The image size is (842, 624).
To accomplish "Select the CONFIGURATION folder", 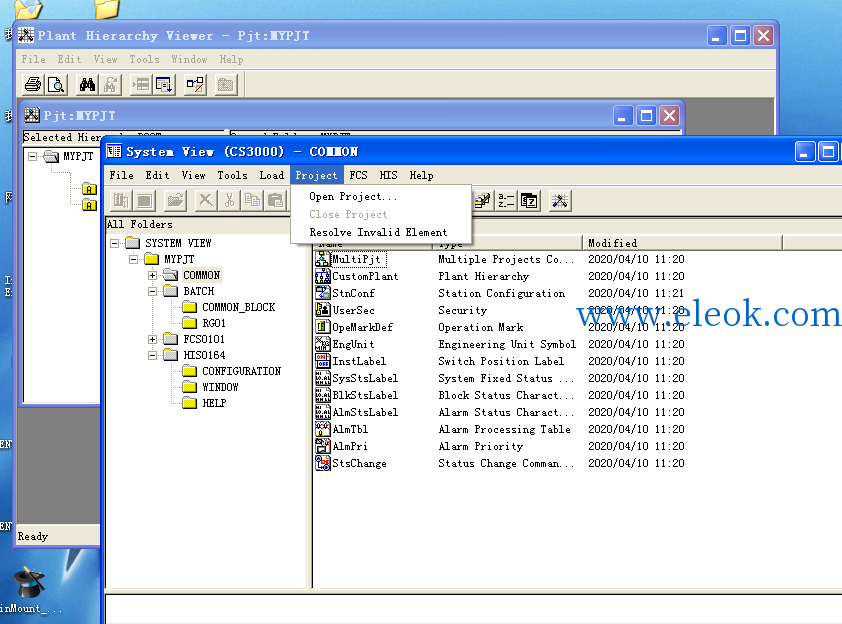I will pos(241,371).
